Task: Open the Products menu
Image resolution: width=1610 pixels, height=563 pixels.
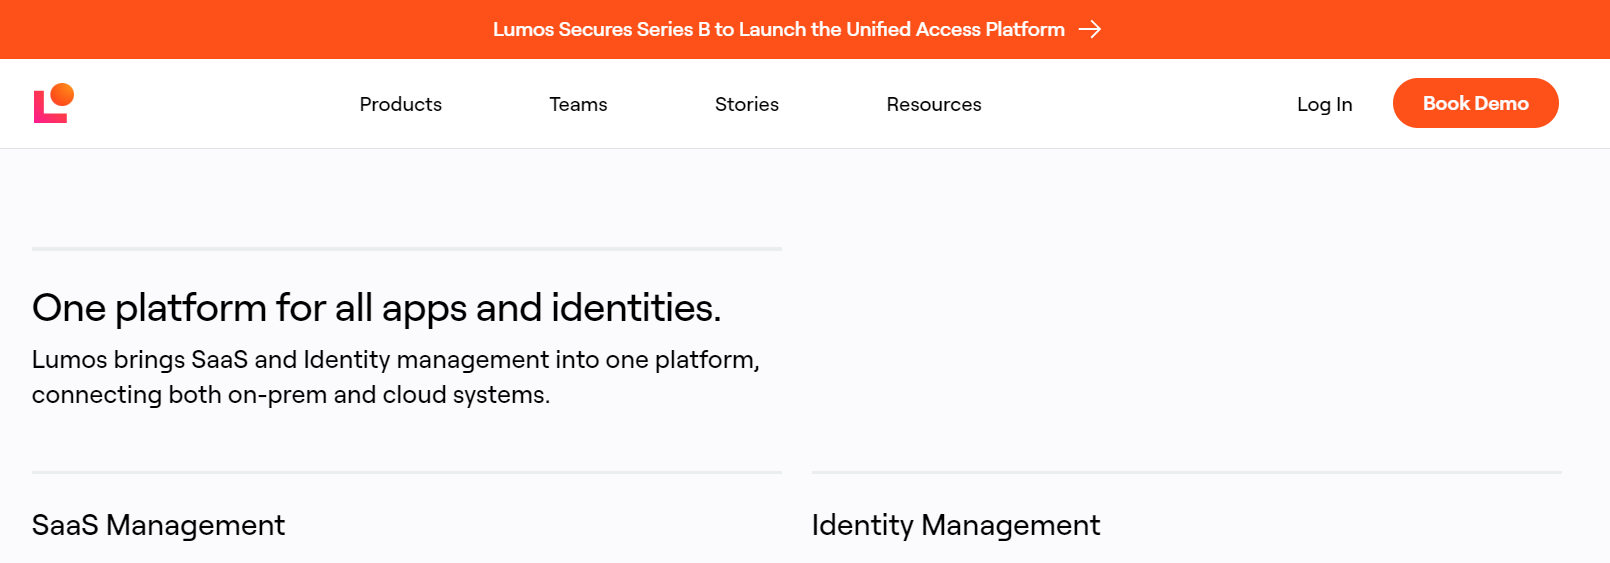Action: (x=401, y=104)
